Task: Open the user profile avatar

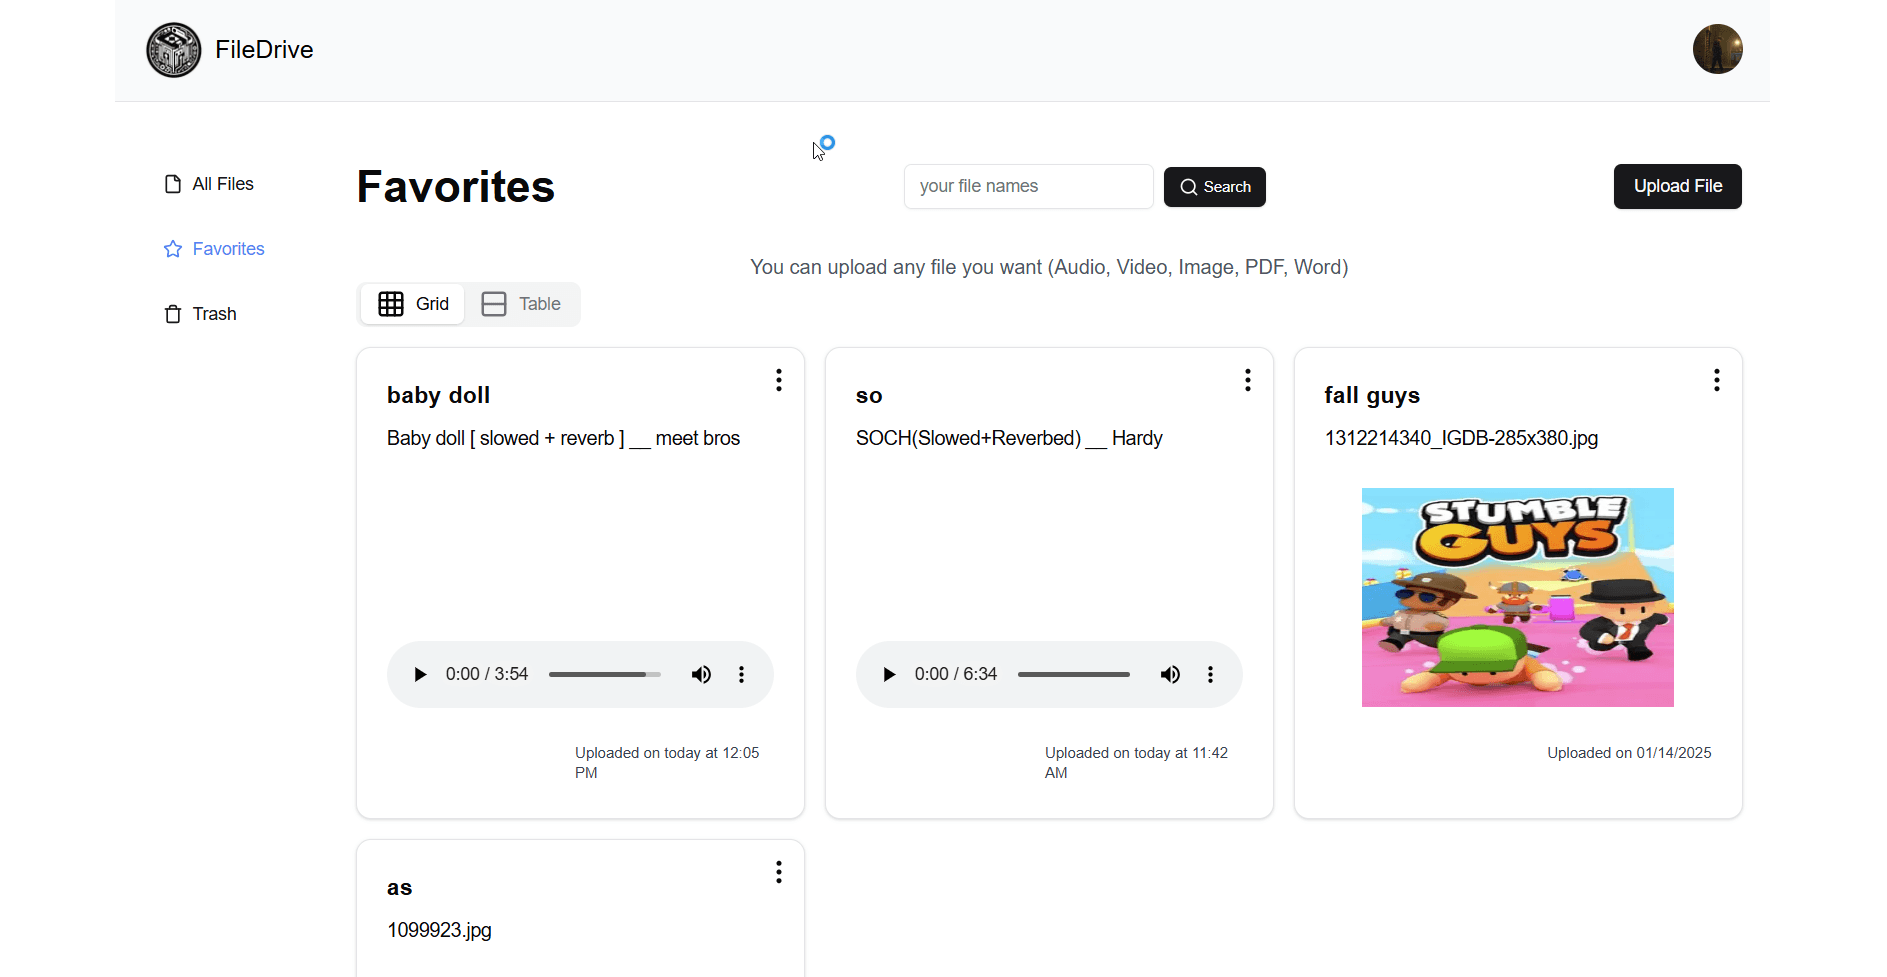Action: coord(1717,49)
